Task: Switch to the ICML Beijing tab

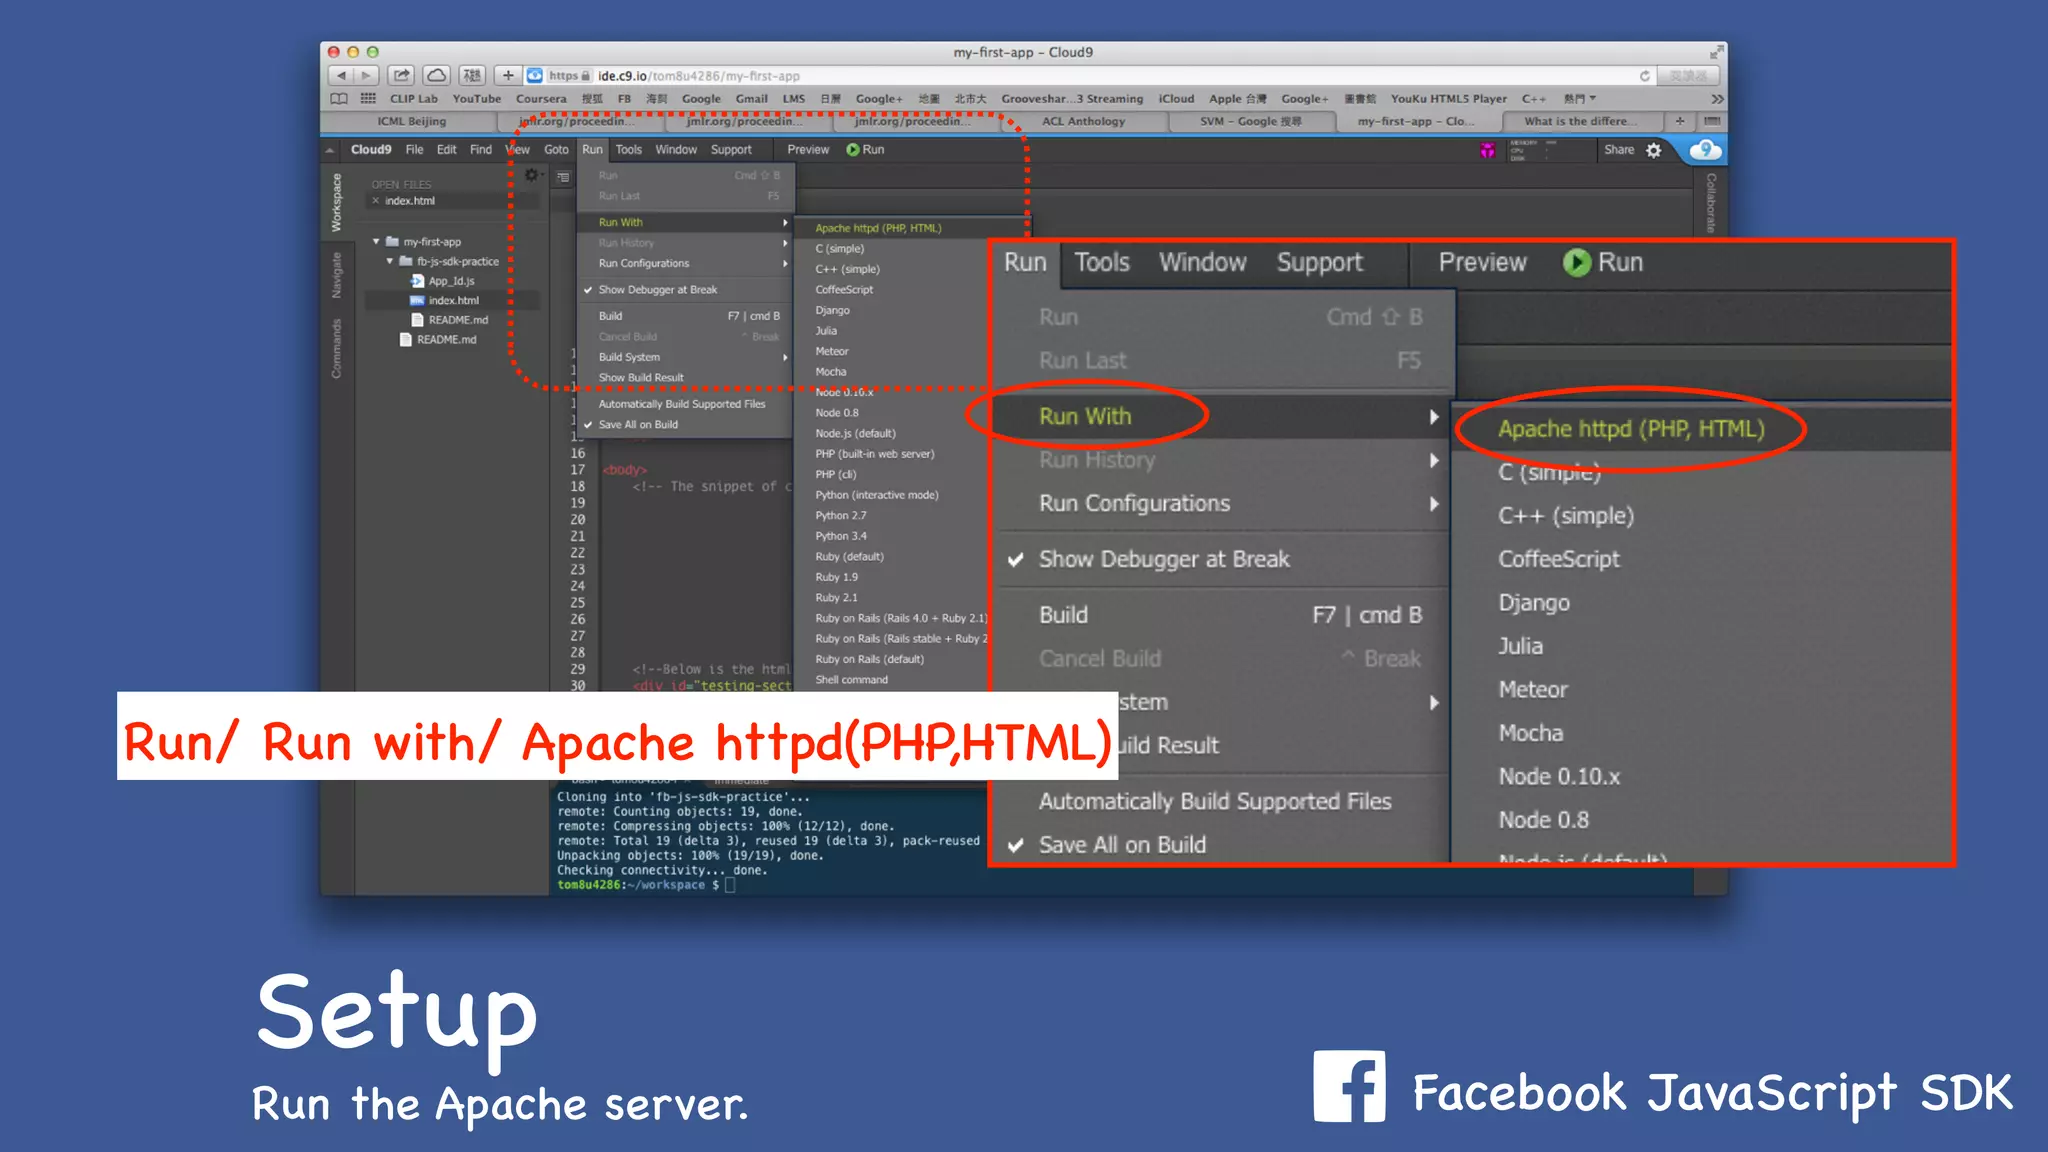Action: tap(411, 121)
